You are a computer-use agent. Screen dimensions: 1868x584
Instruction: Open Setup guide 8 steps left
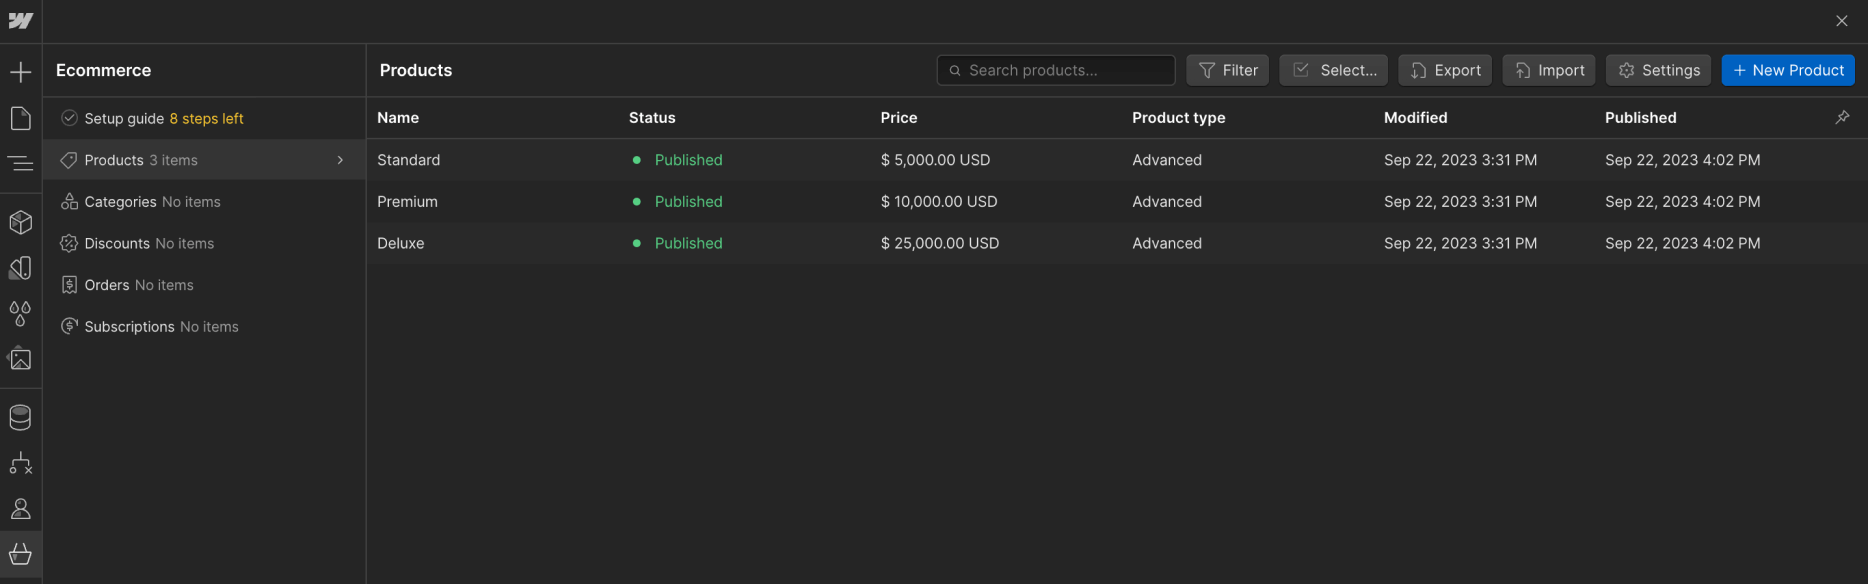(204, 118)
